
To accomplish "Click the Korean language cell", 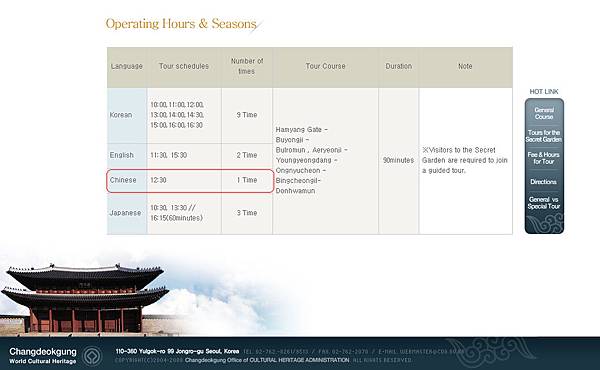I will point(127,115).
